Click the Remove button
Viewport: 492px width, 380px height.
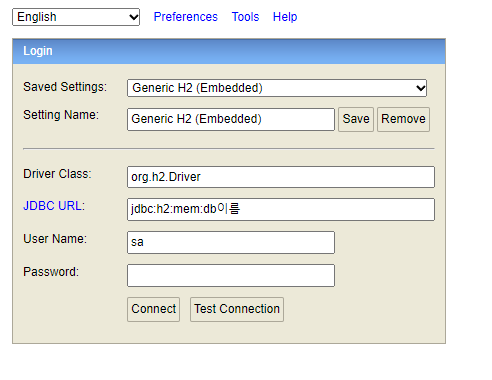pos(403,119)
